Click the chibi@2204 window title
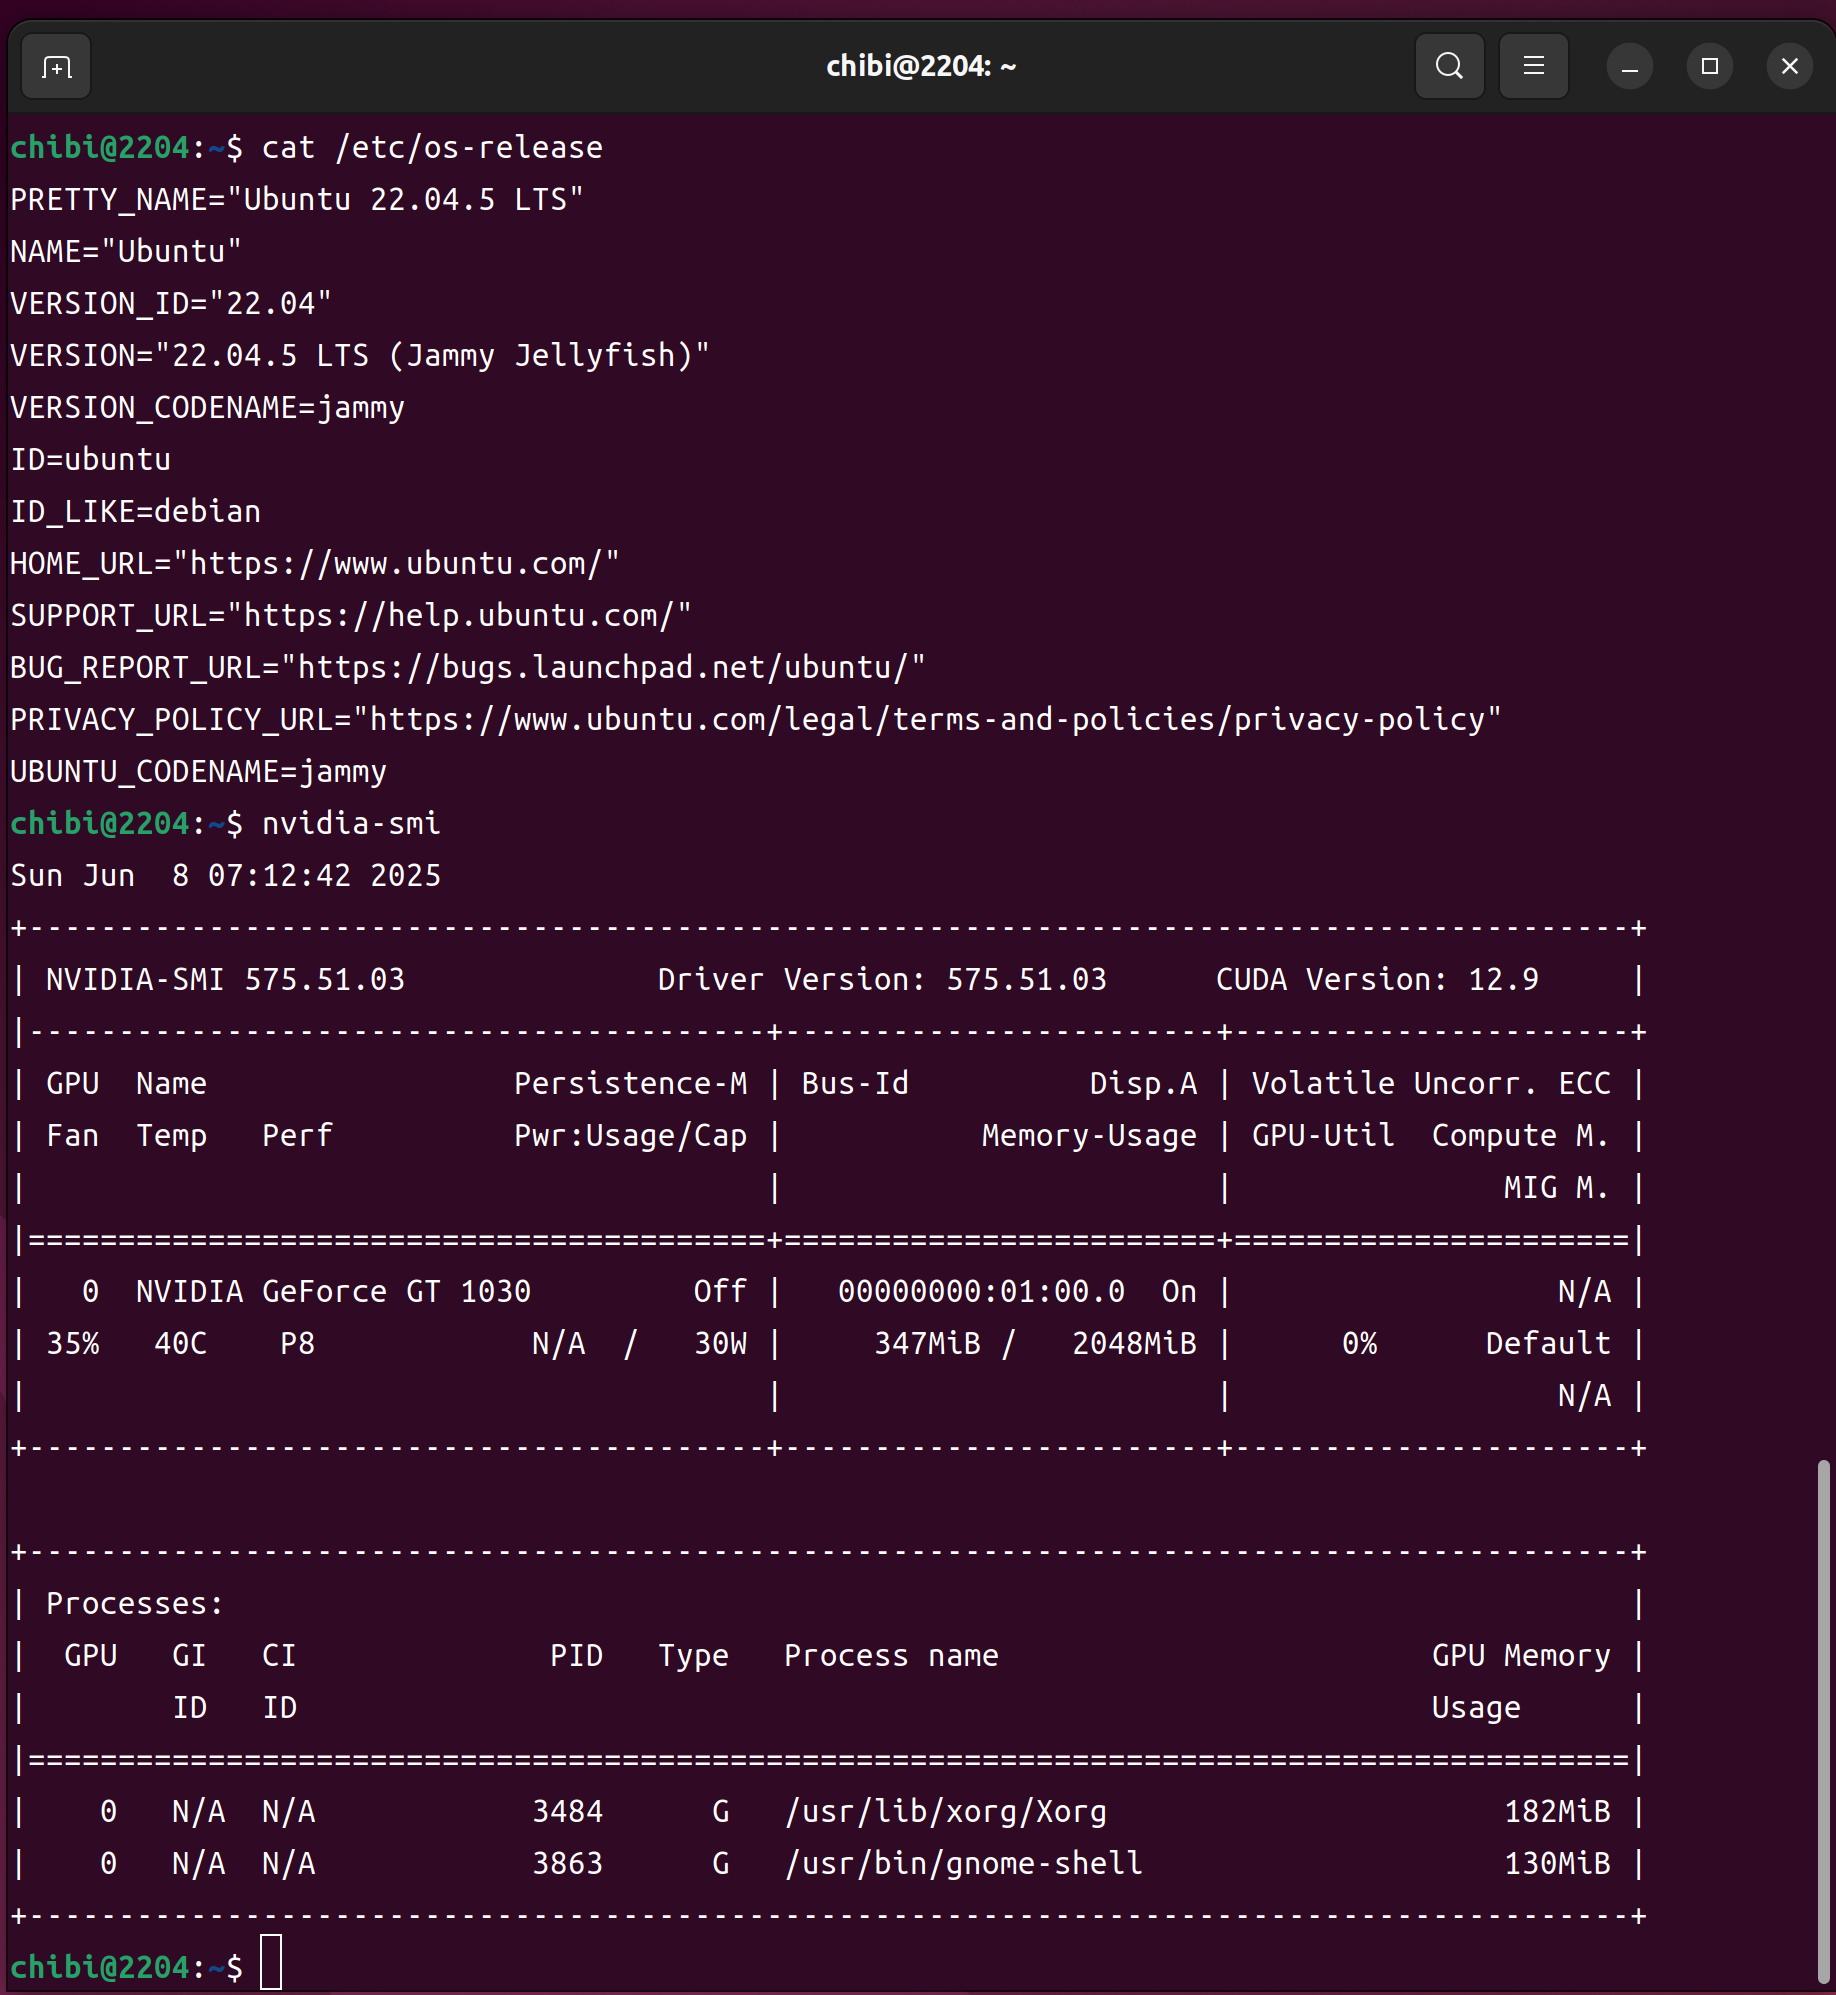 point(920,67)
